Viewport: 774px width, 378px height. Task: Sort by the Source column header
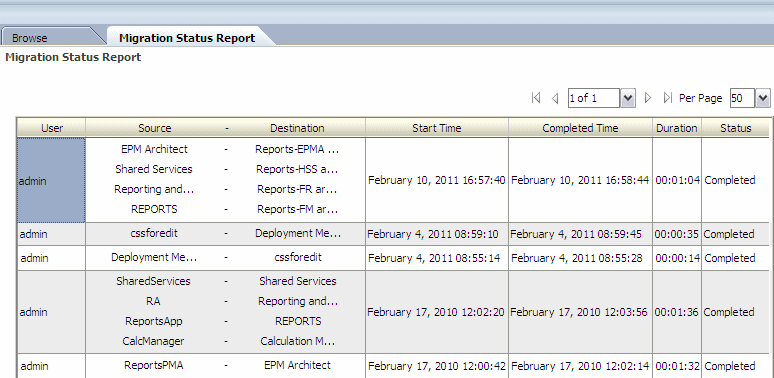point(155,128)
